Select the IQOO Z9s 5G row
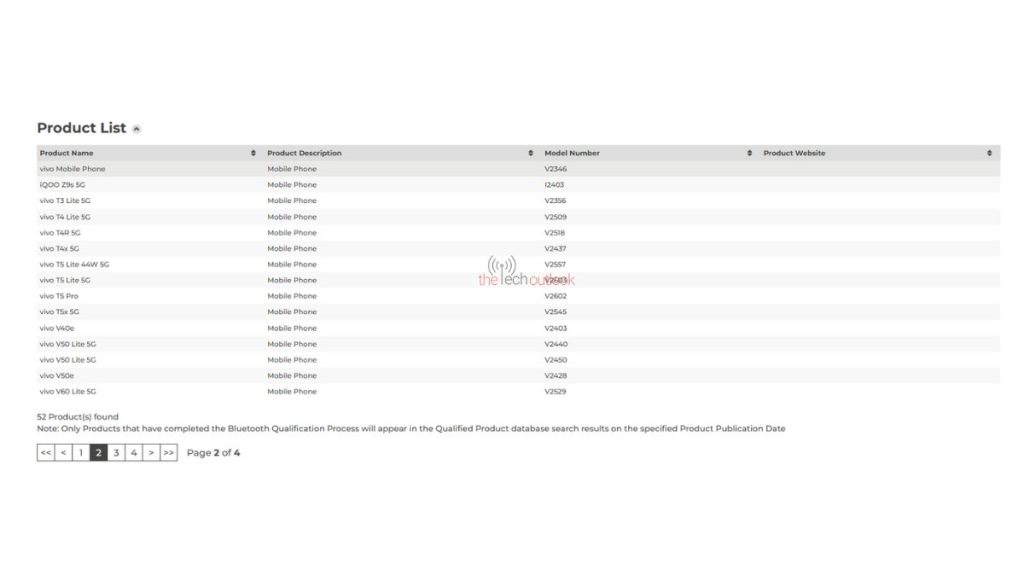Screen dimensions: 1024x576 coord(519,185)
